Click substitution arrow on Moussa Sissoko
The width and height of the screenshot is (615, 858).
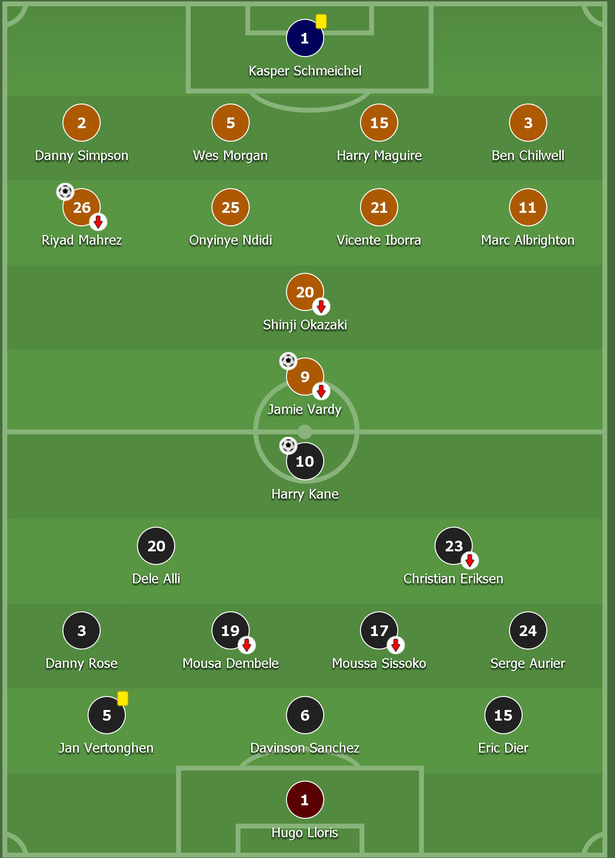click(x=396, y=645)
